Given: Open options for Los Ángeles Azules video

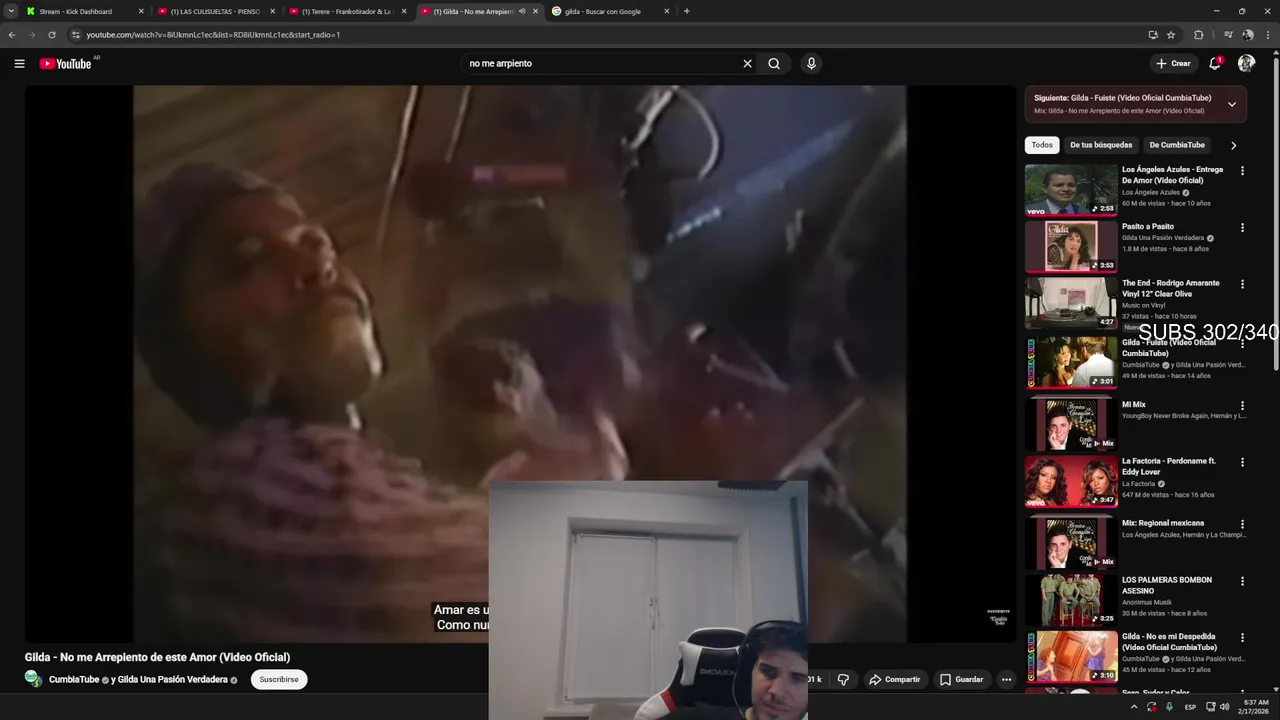Looking at the screenshot, I should (x=1242, y=171).
